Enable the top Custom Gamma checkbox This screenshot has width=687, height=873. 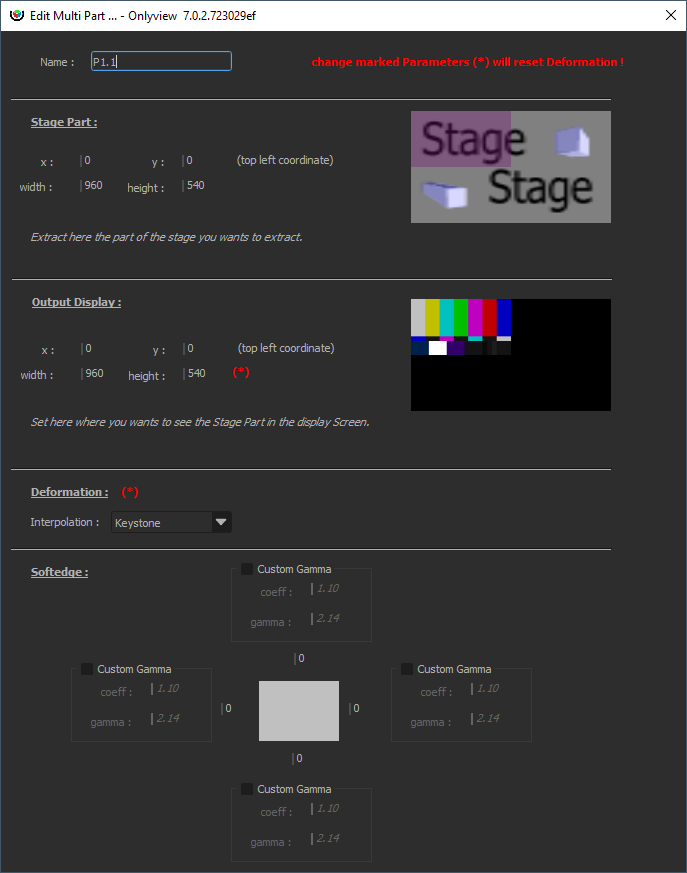click(x=247, y=569)
